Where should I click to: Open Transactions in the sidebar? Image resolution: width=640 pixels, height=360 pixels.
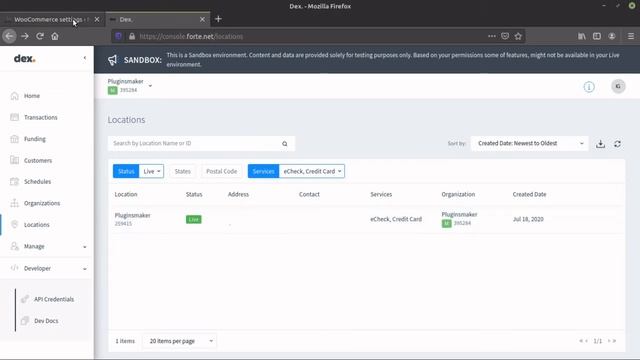[x=40, y=118]
